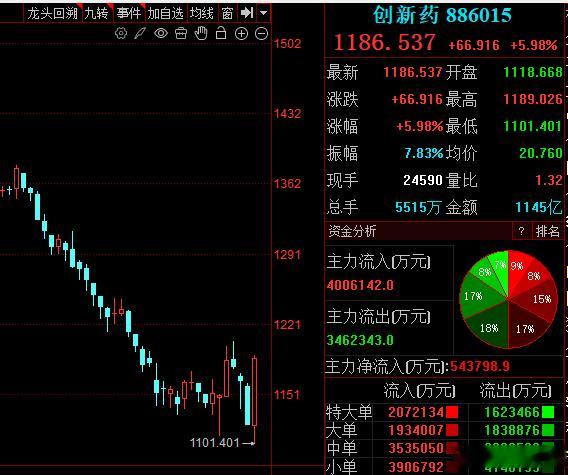The height and width of the screenshot is (475, 568).
Task: Open the question mark help button
Action: (522, 231)
